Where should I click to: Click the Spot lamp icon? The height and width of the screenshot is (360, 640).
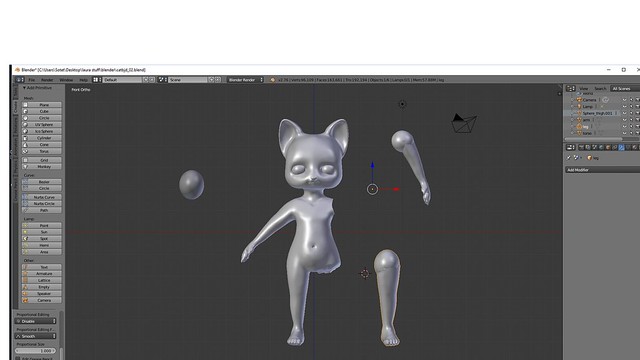coord(25,238)
